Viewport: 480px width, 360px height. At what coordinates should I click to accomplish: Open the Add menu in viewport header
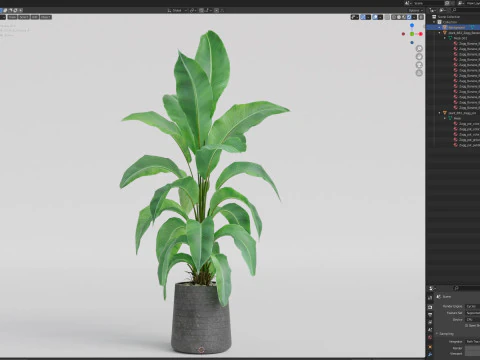pyautogui.click(x=35, y=17)
